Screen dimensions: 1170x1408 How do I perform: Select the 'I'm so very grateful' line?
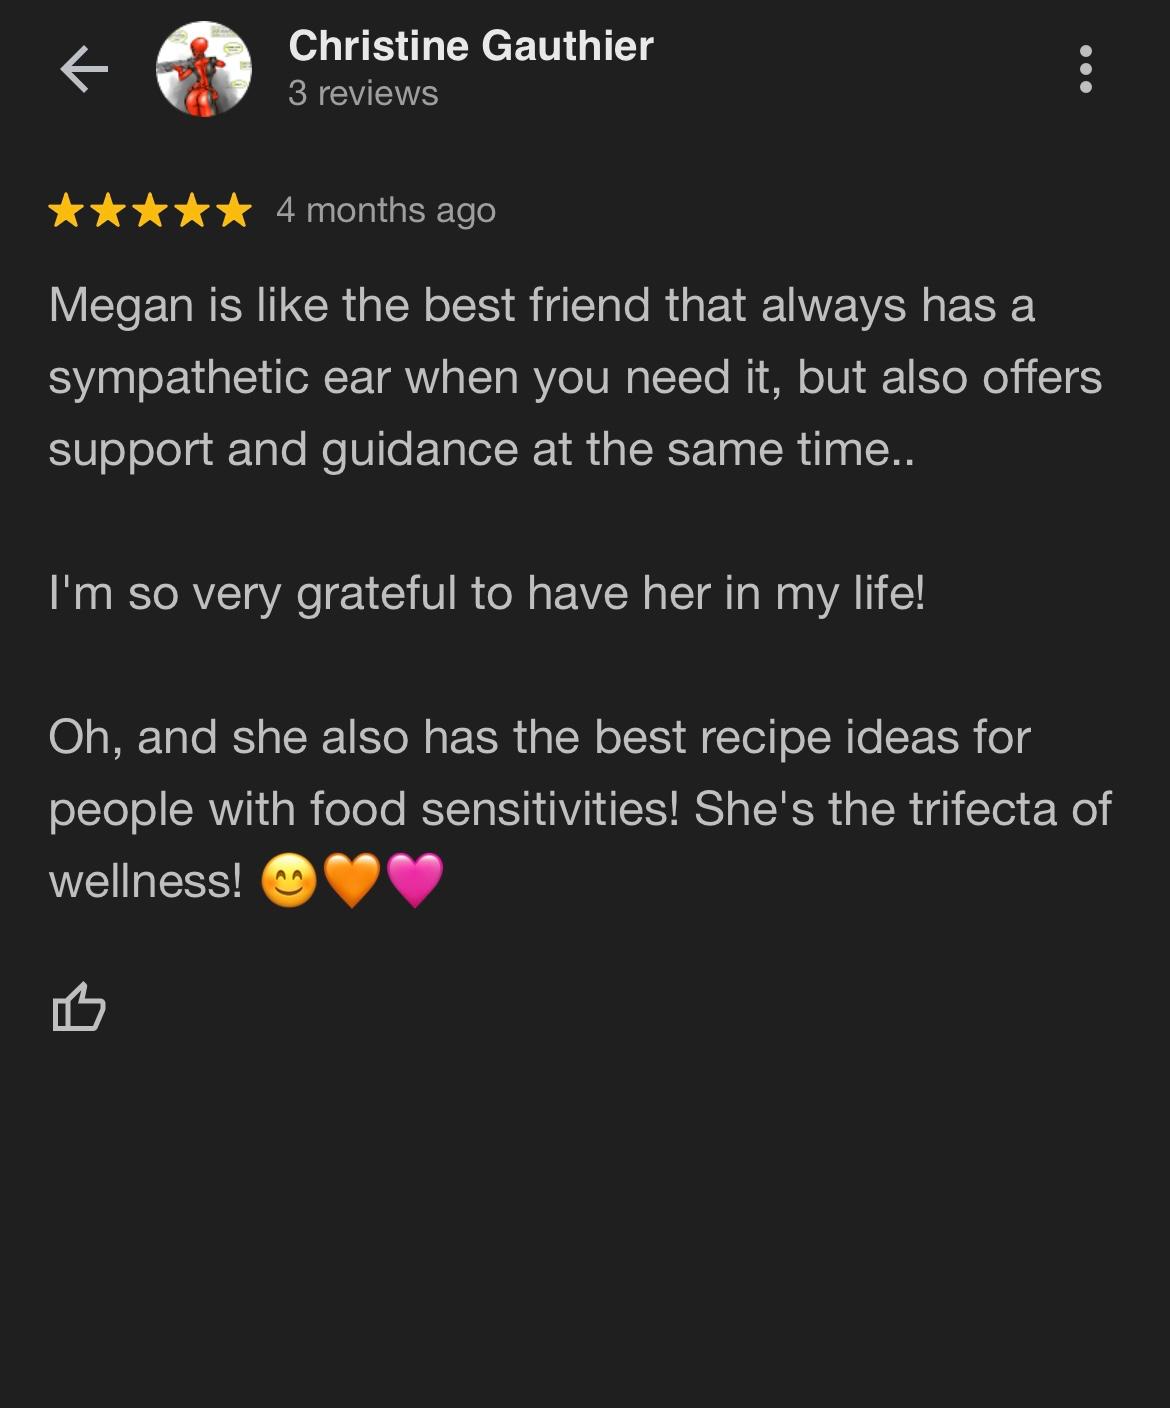[487, 593]
